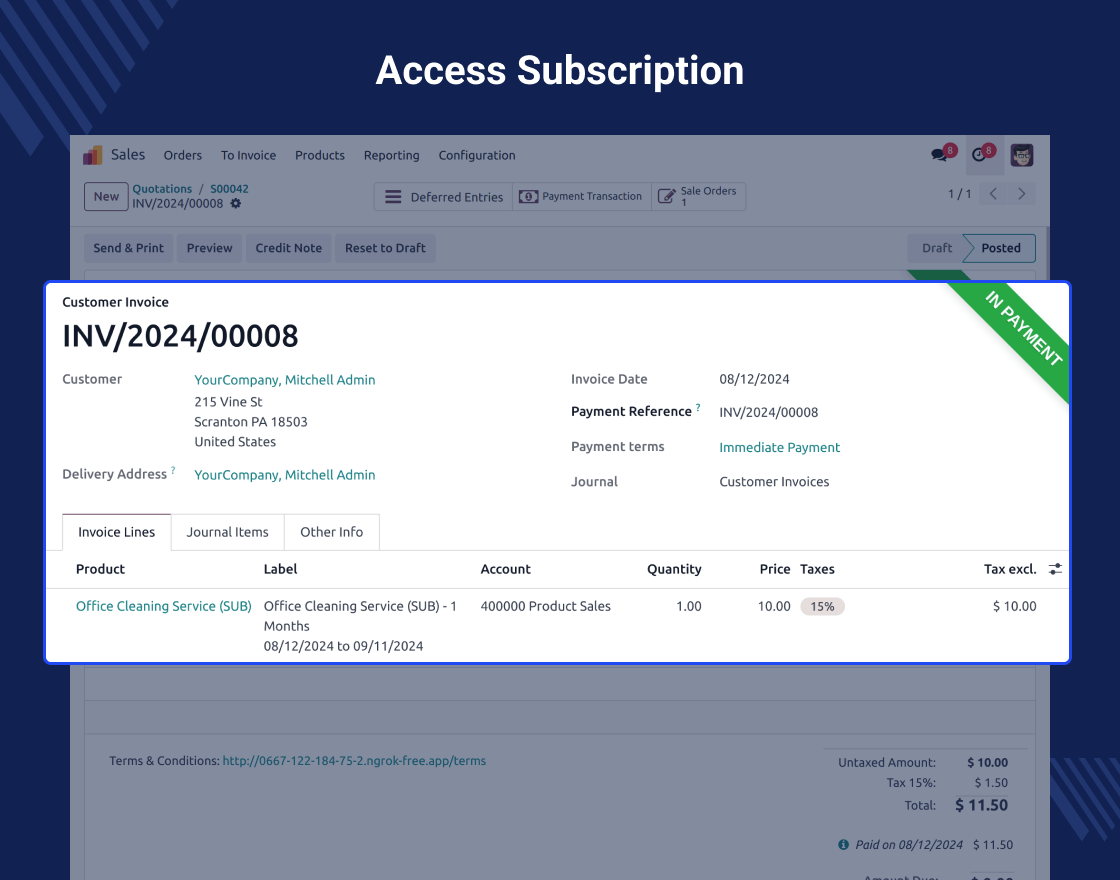
Task: Open Deferred Entries smart button
Action: point(444,196)
